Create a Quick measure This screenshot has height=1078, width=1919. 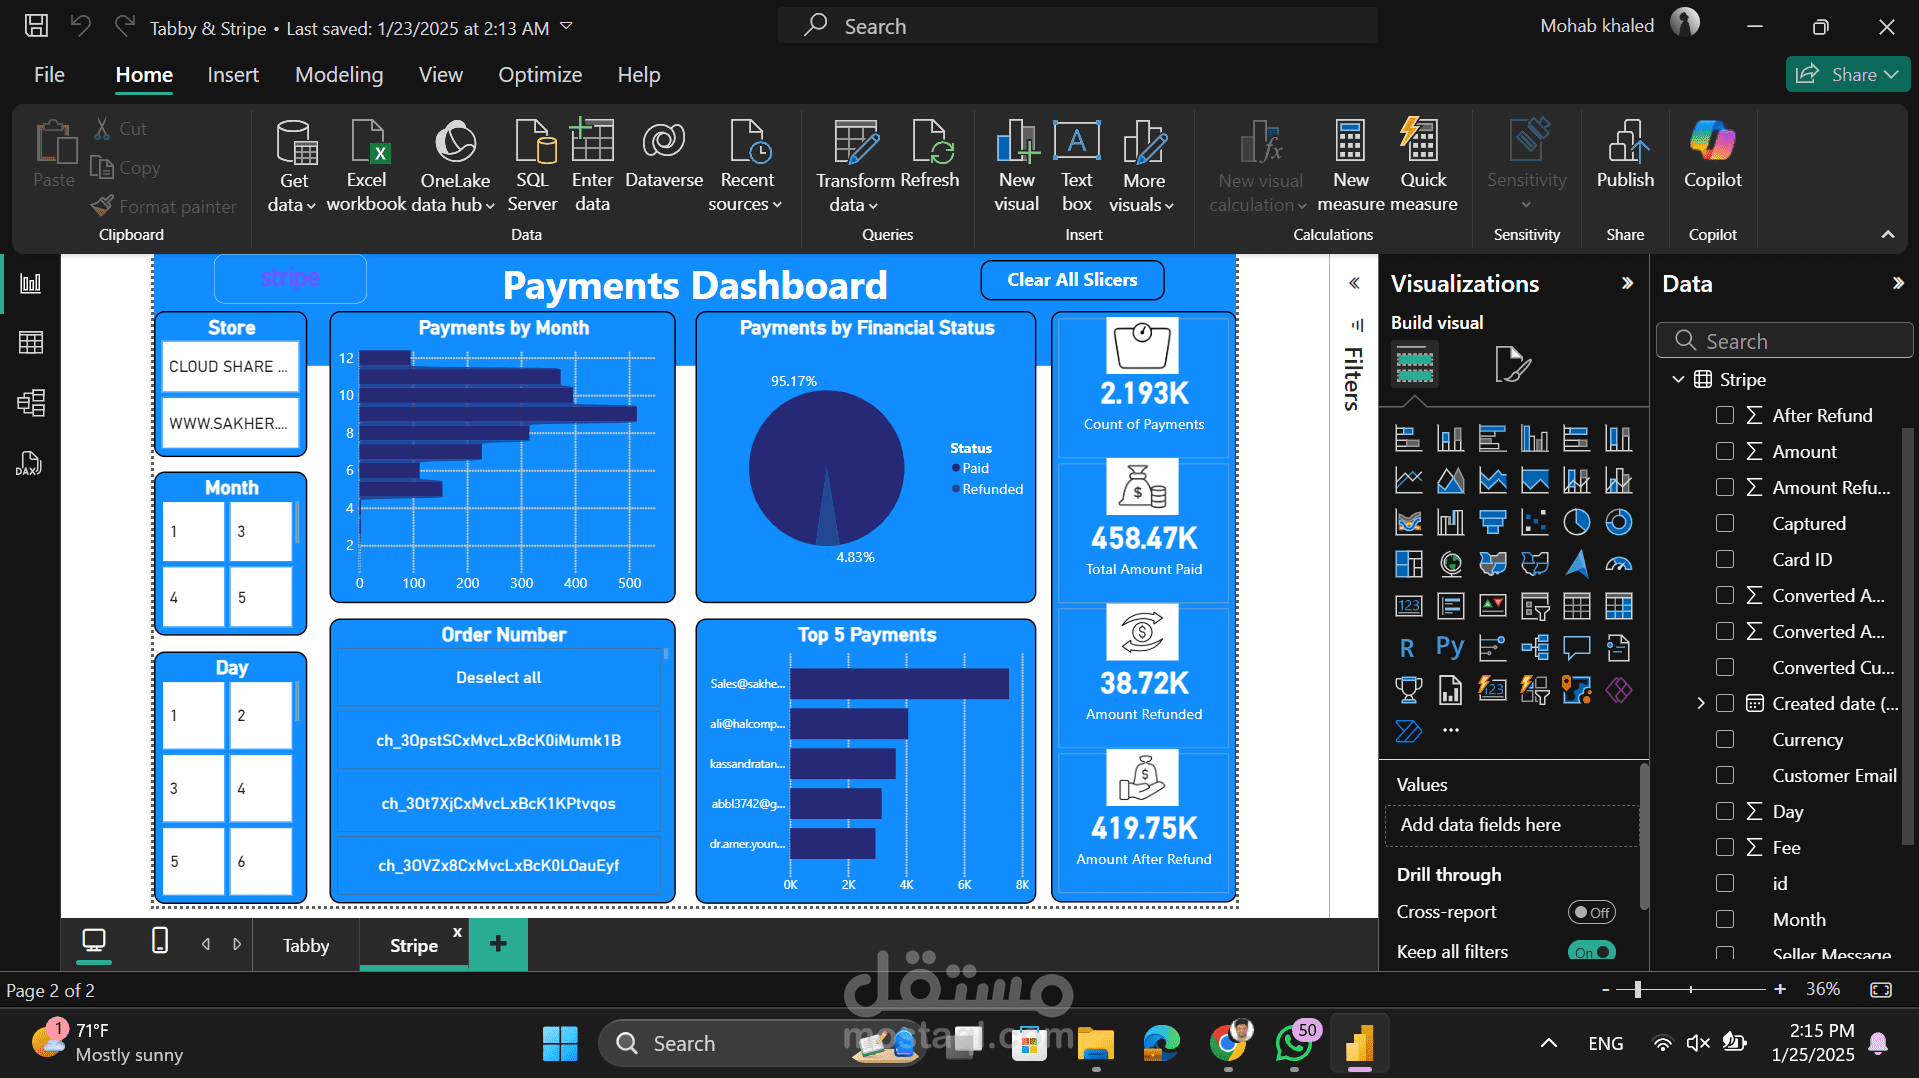click(x=1423, y=166)
